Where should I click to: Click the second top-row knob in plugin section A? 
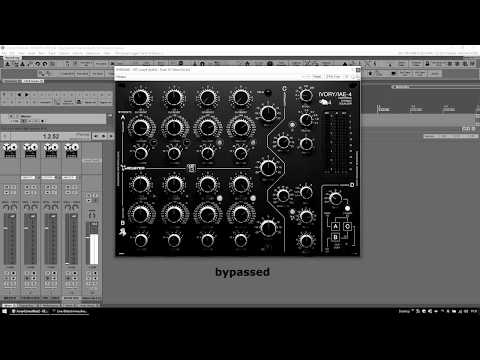click(x=174, y=97)
